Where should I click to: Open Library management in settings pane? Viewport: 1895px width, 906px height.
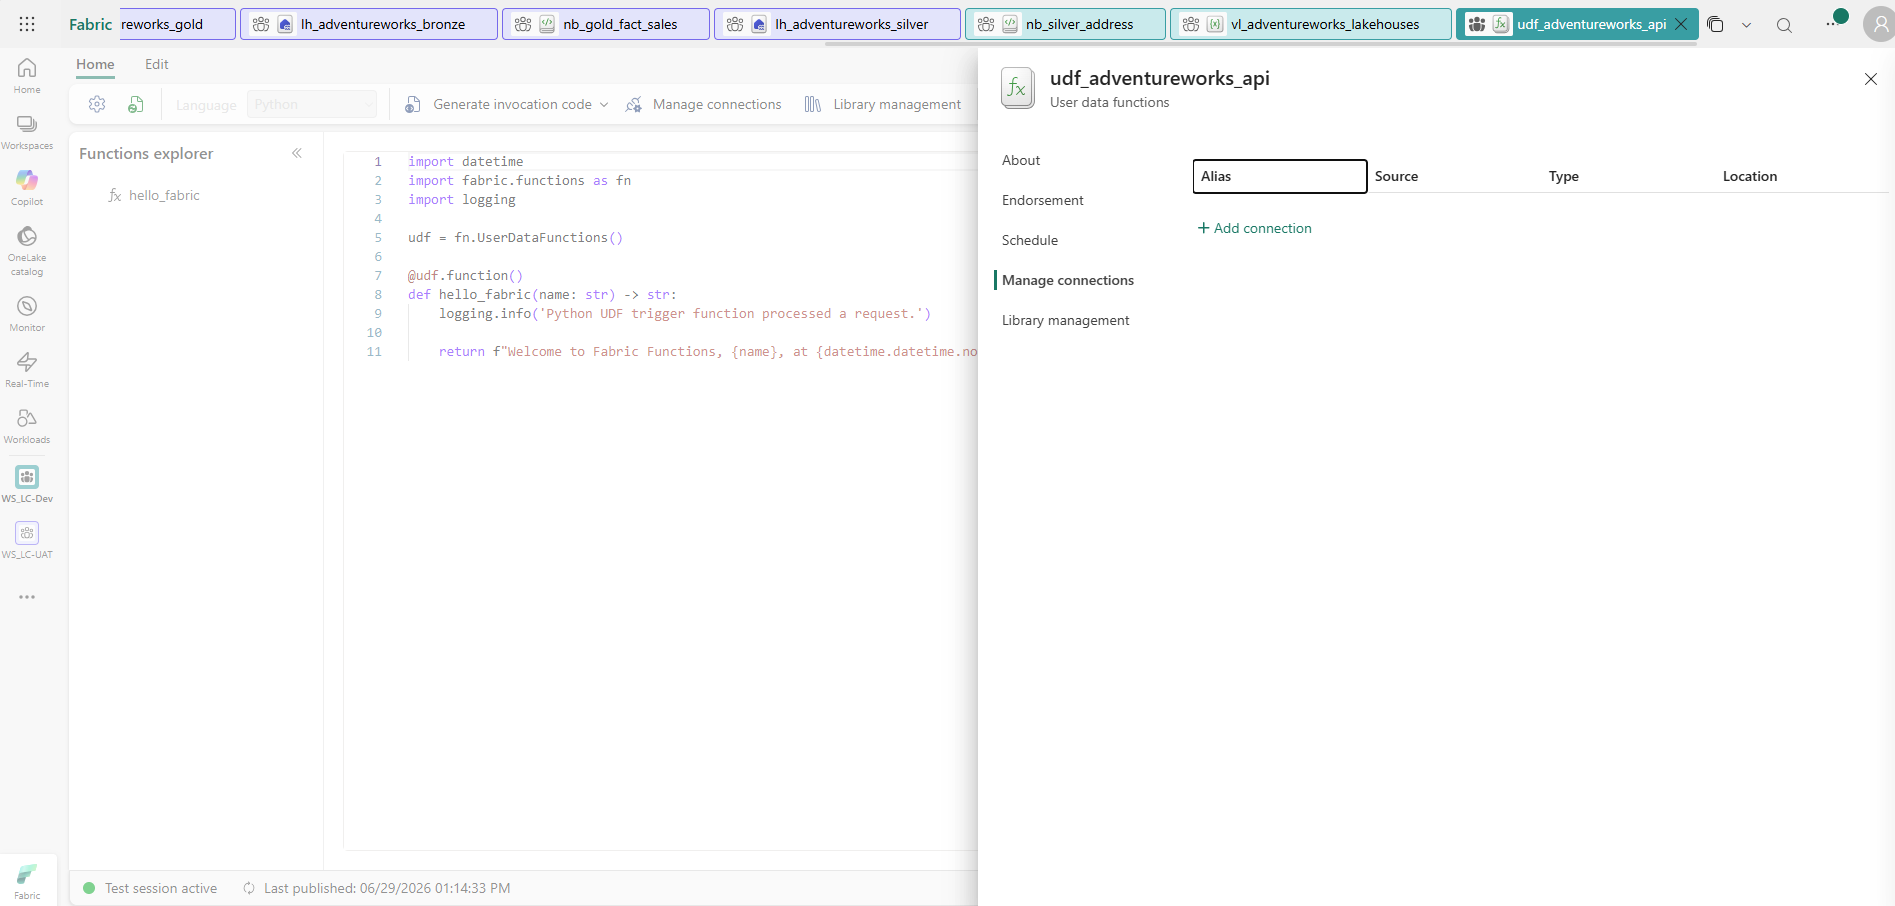(x=1066, y=320)
